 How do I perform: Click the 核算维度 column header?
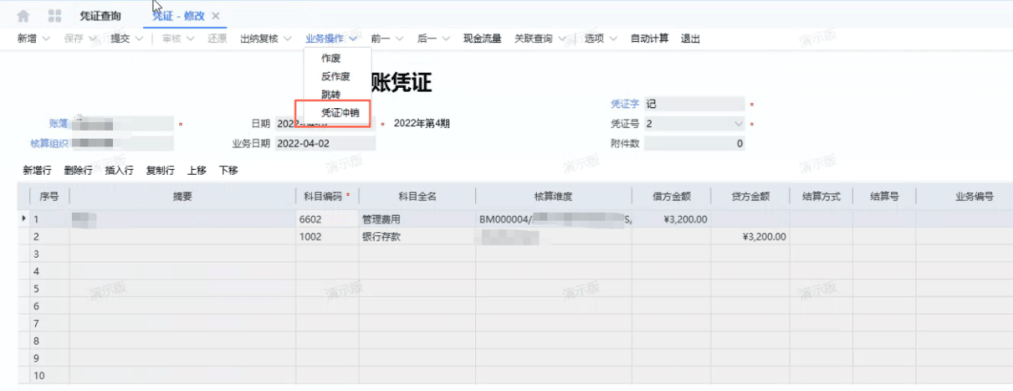(554, 196)
